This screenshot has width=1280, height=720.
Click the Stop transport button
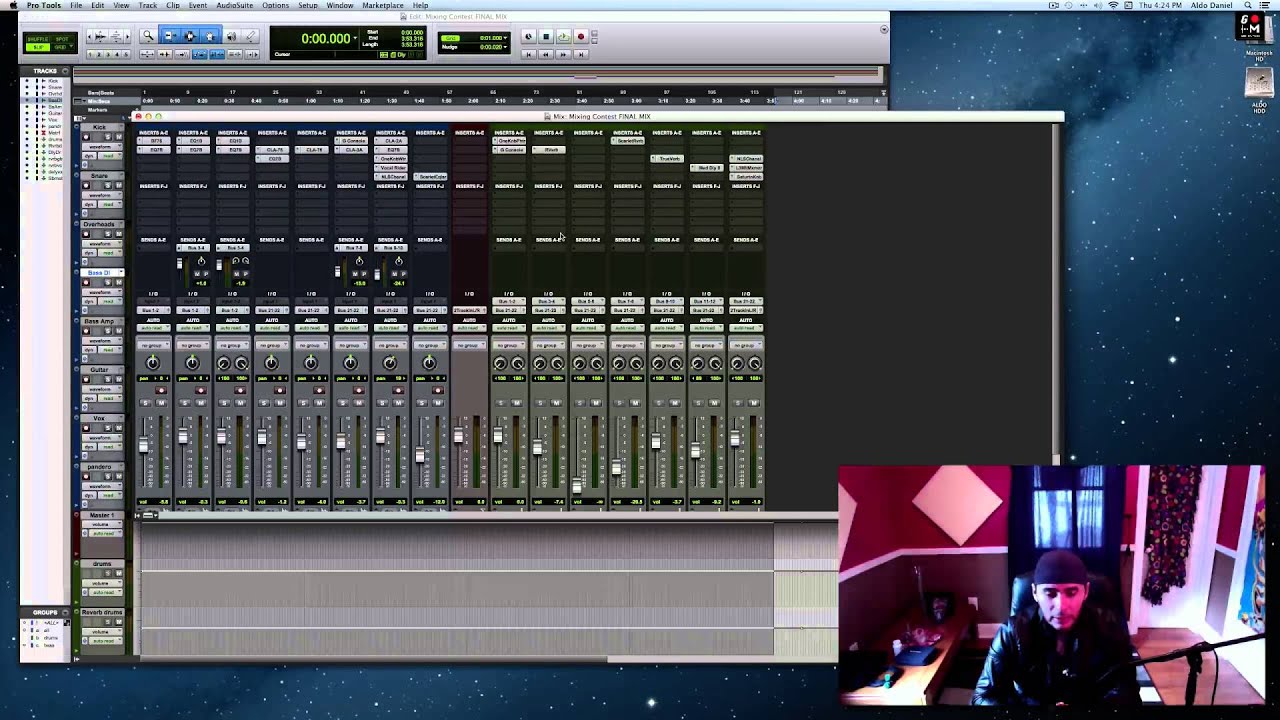pyautogui.click(x=546, y=37)
